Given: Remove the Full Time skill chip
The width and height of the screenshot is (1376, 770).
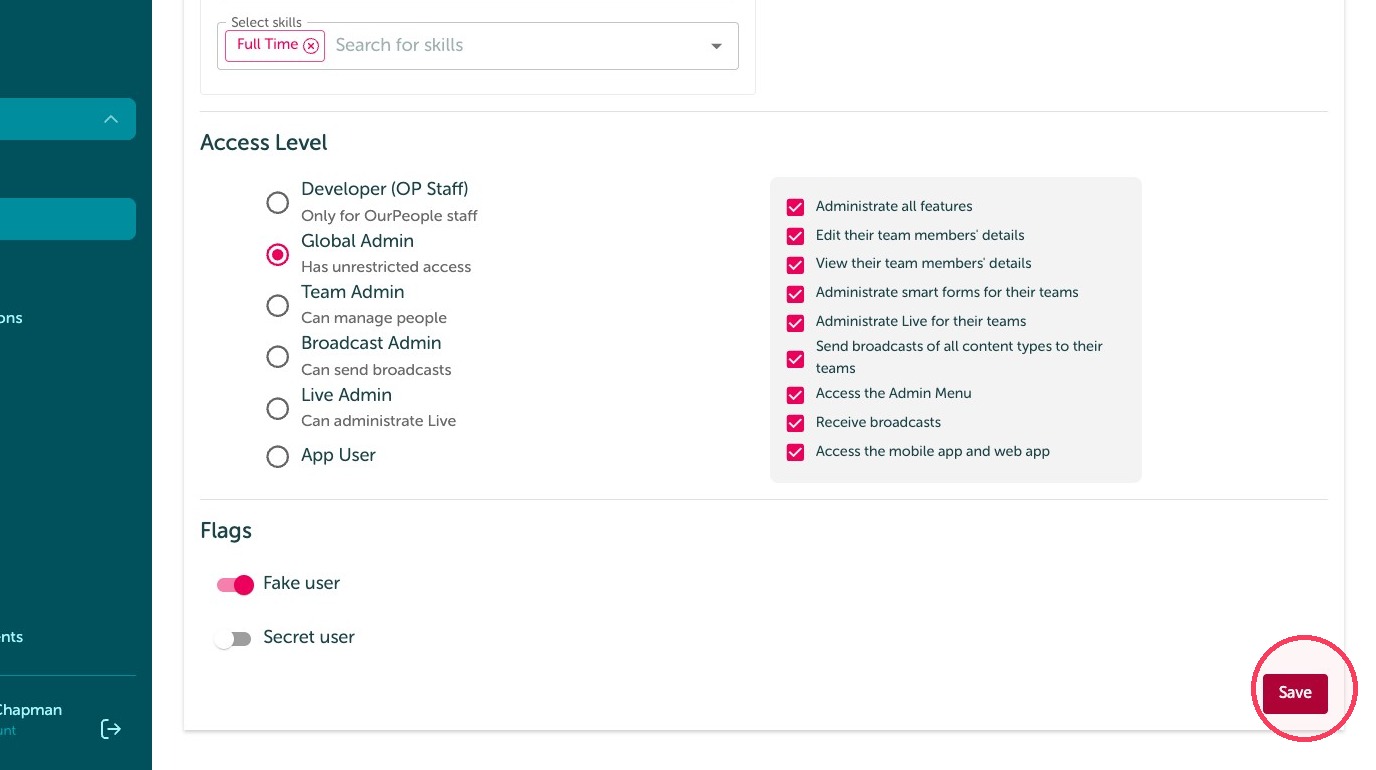Looking at the screenshot, I should coord(311,45).
